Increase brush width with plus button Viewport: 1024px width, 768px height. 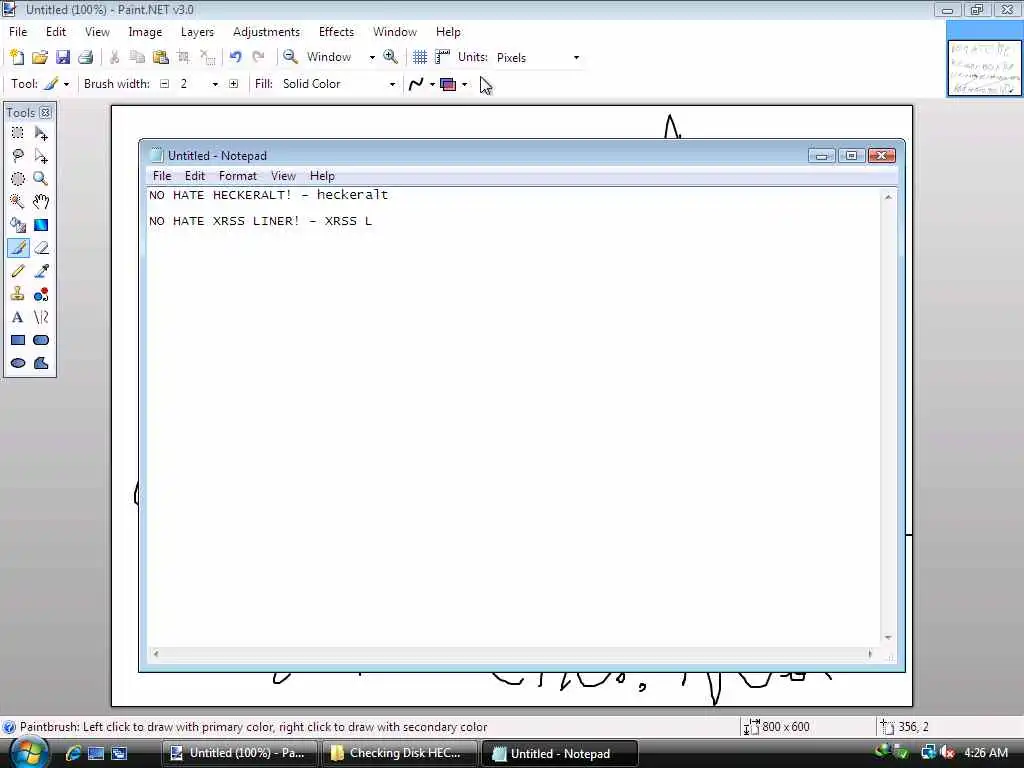pyautogui.click(x=234, y=84)
